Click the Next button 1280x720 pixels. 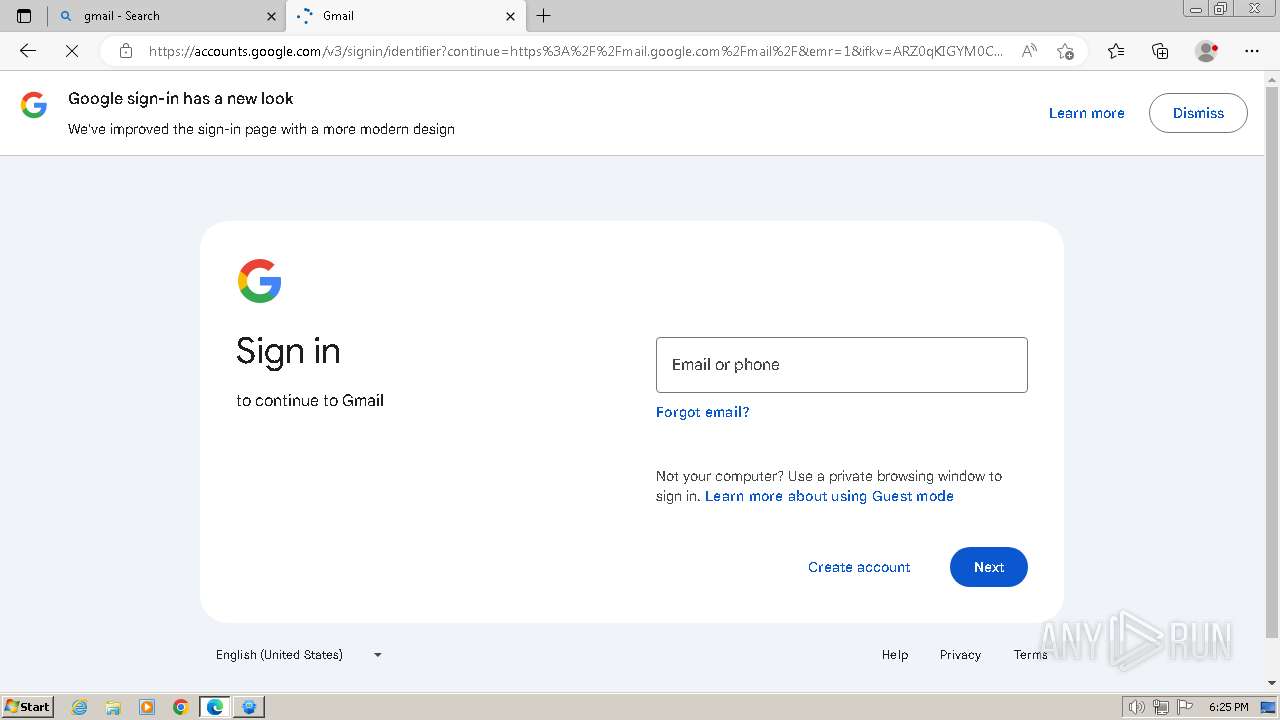click(x=988, y=567)
